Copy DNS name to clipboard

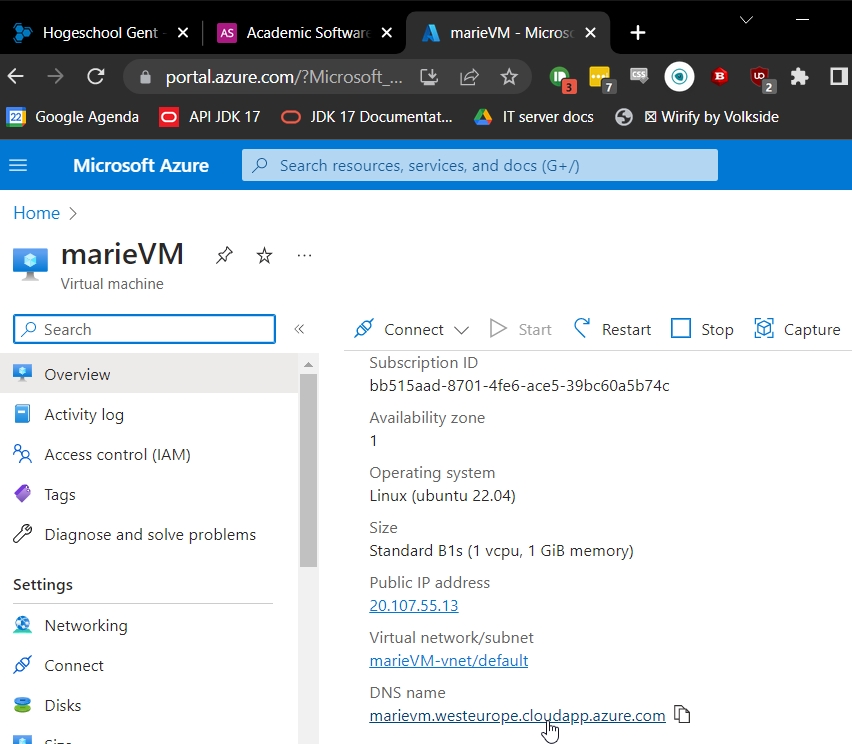682,714
